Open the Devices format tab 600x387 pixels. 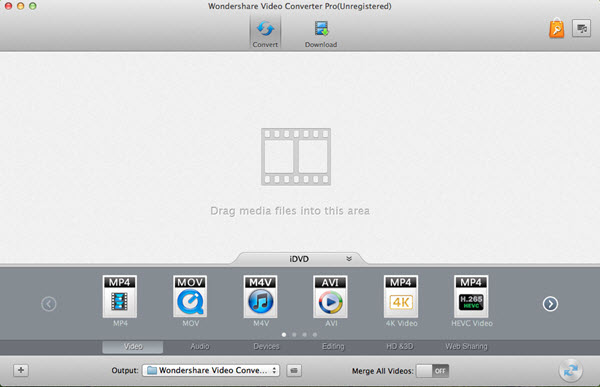tap(266, 347)
